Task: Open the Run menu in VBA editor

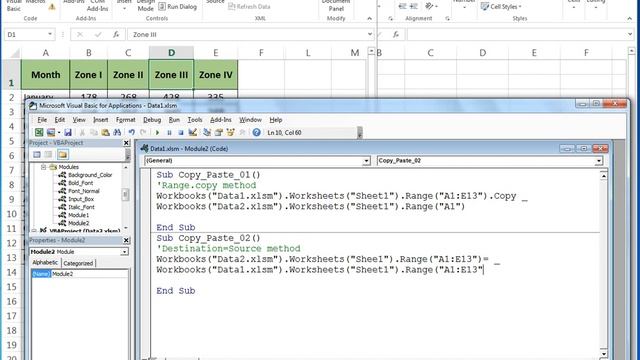Action: [x=174, y=120]
